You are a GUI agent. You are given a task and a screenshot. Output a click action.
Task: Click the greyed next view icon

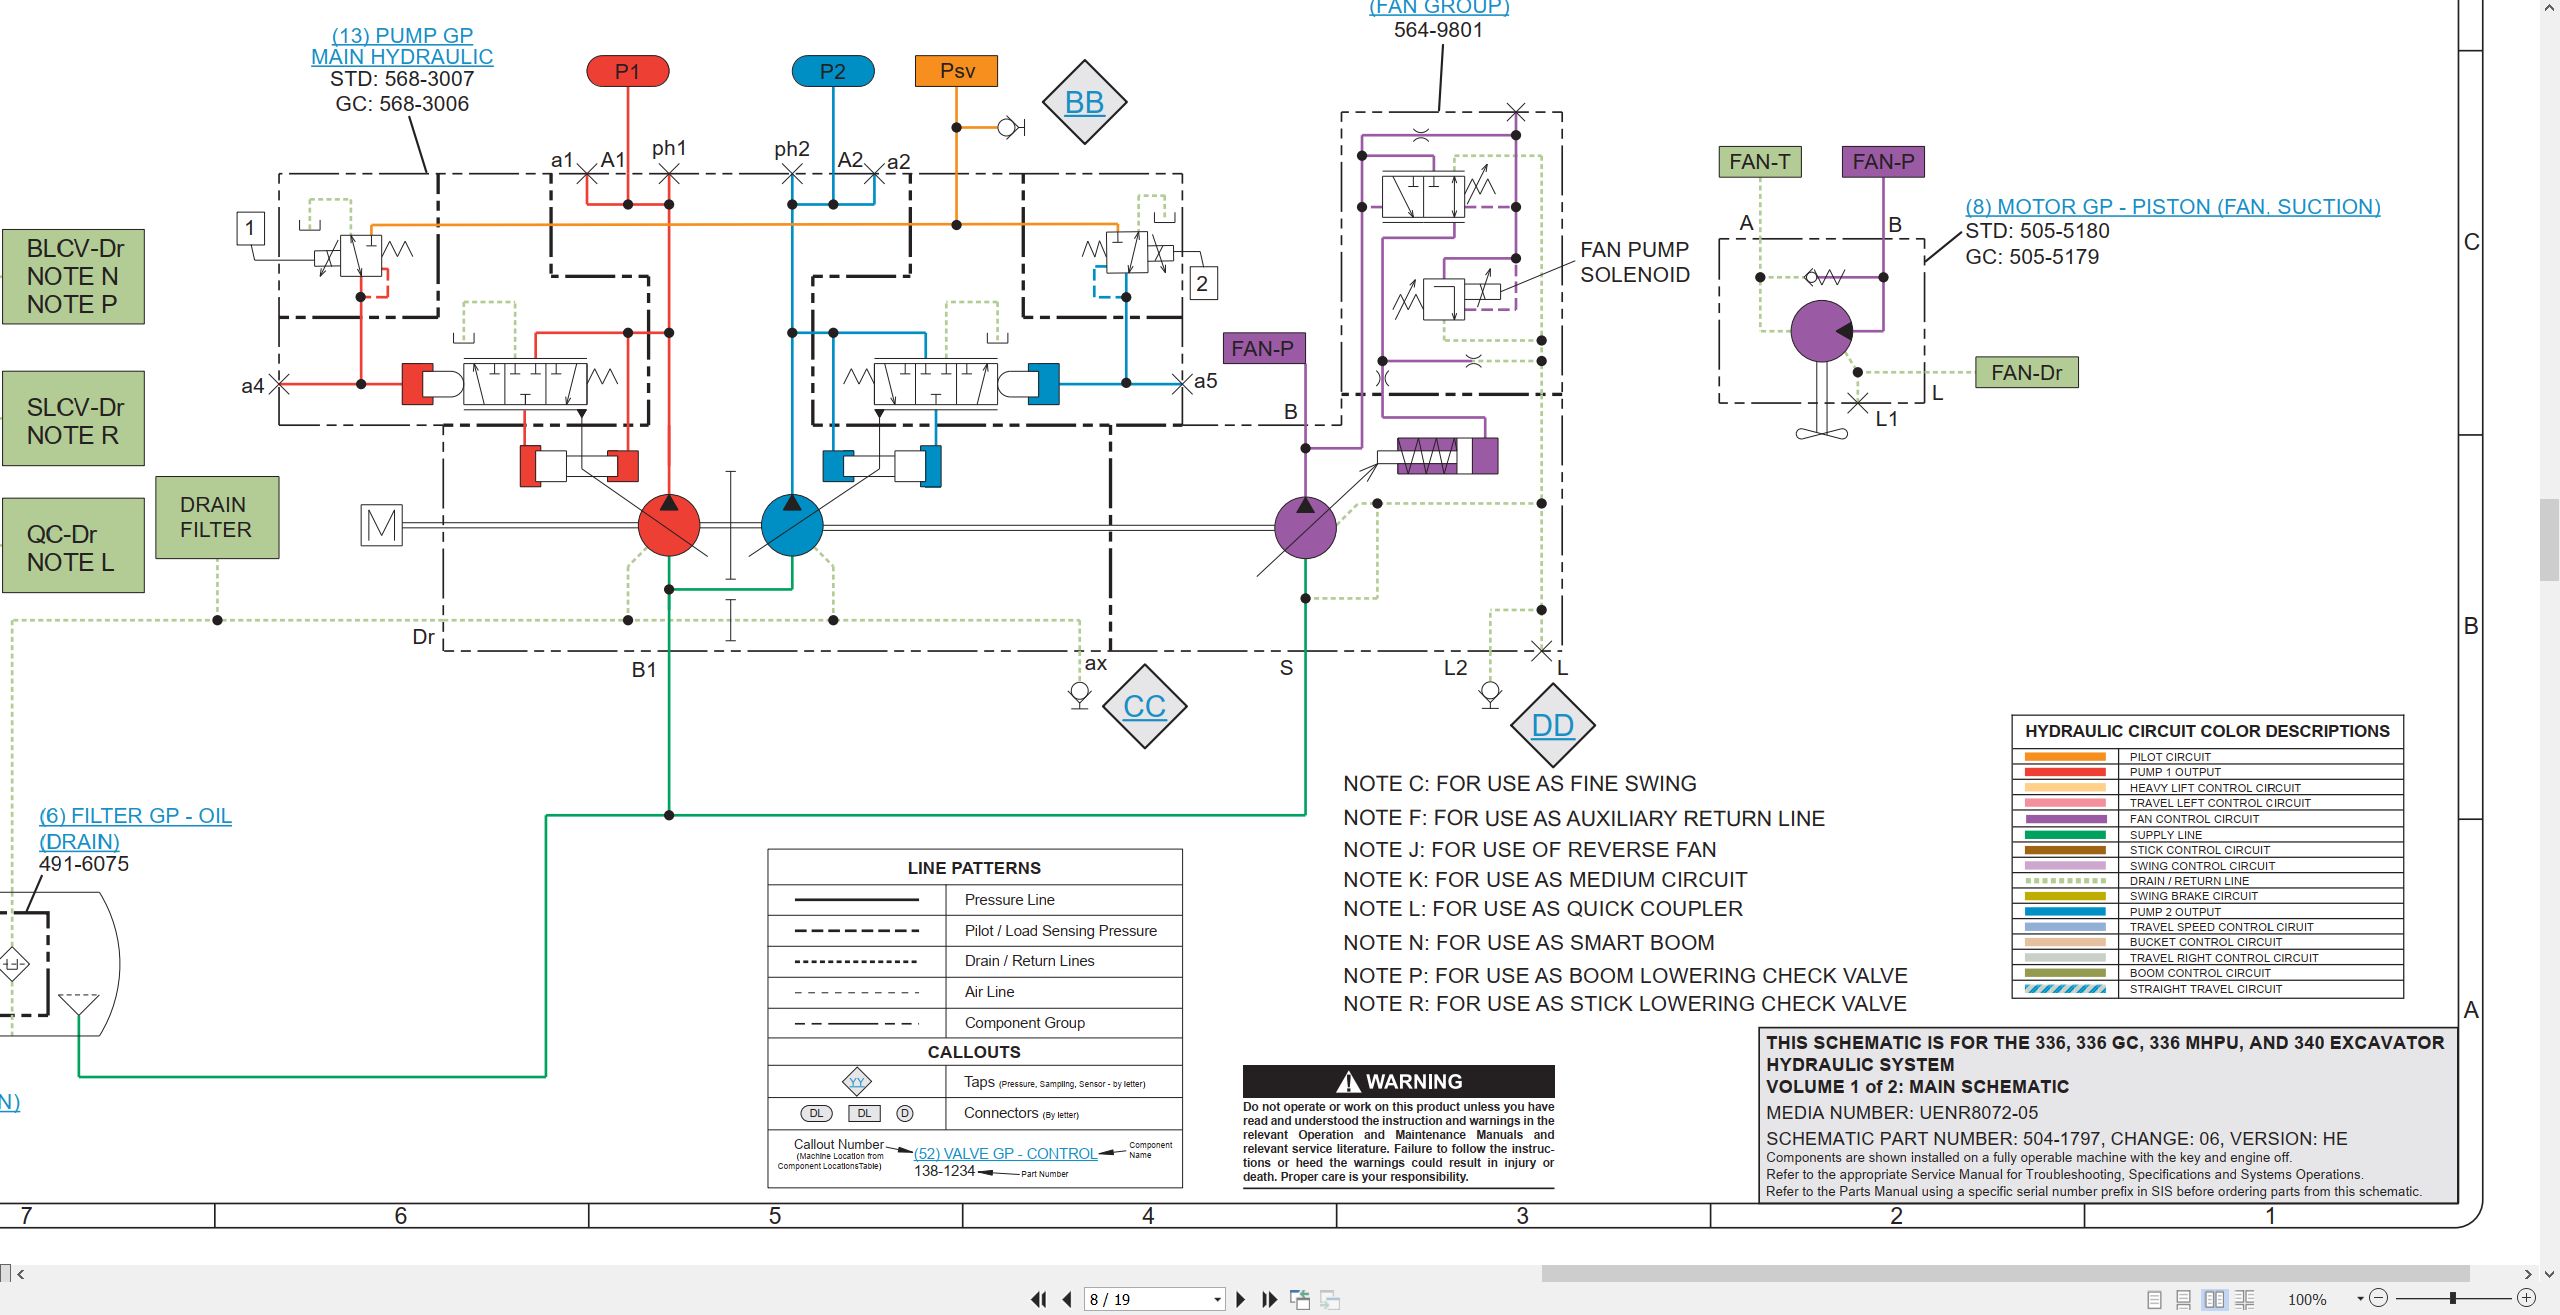point(1330,1299)
